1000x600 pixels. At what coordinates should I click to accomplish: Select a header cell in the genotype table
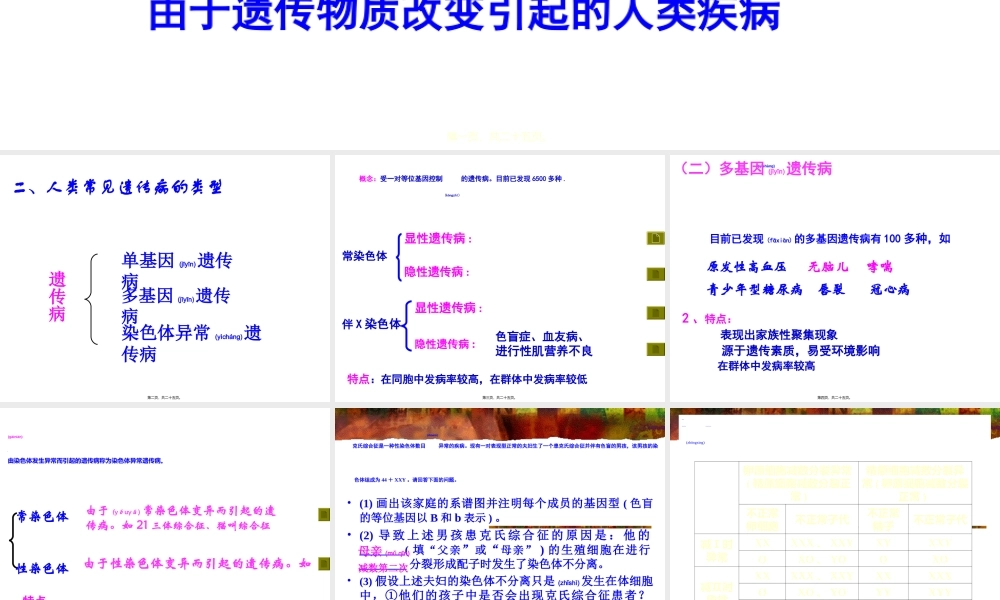pos(800,480)
